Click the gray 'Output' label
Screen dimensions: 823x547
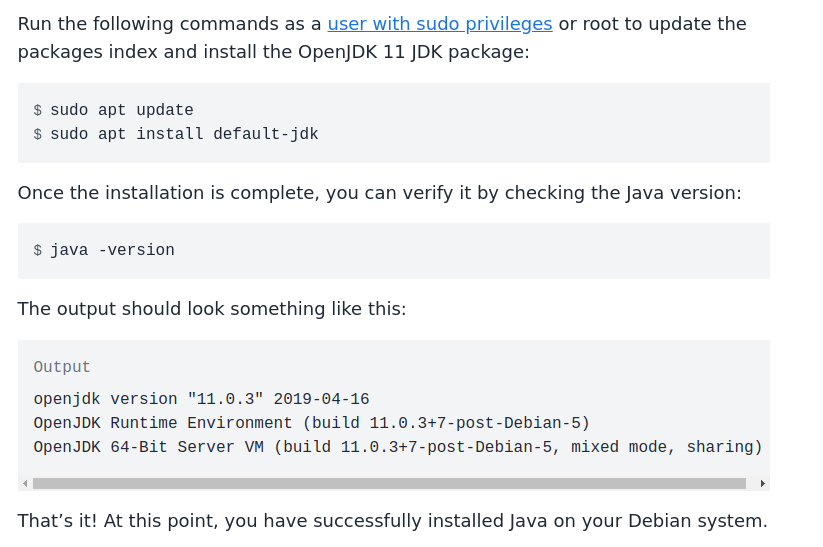pyautogui.click(x=62, y=368)
